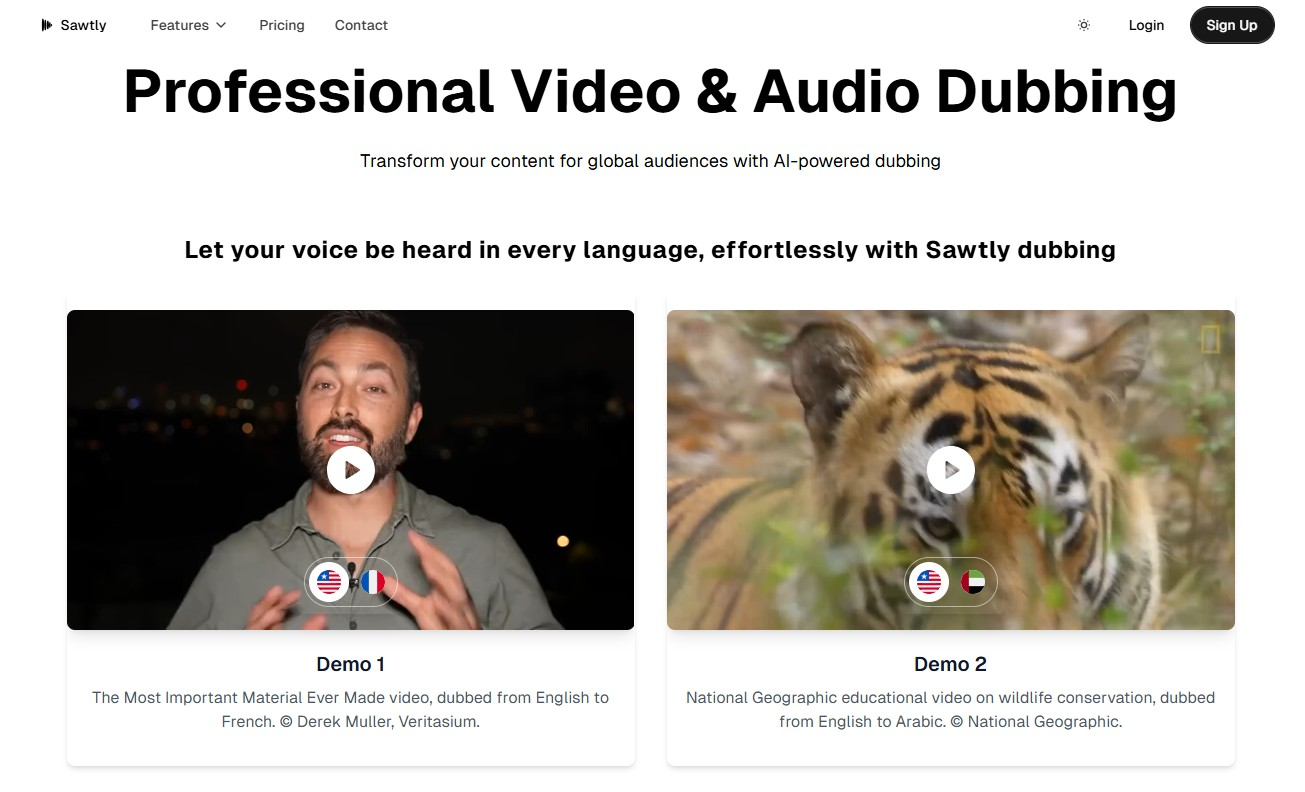Click the Demo 2 title
The height and width of the screenshot is (792, 1305).
pyautogui.click(x=950, y=664)
